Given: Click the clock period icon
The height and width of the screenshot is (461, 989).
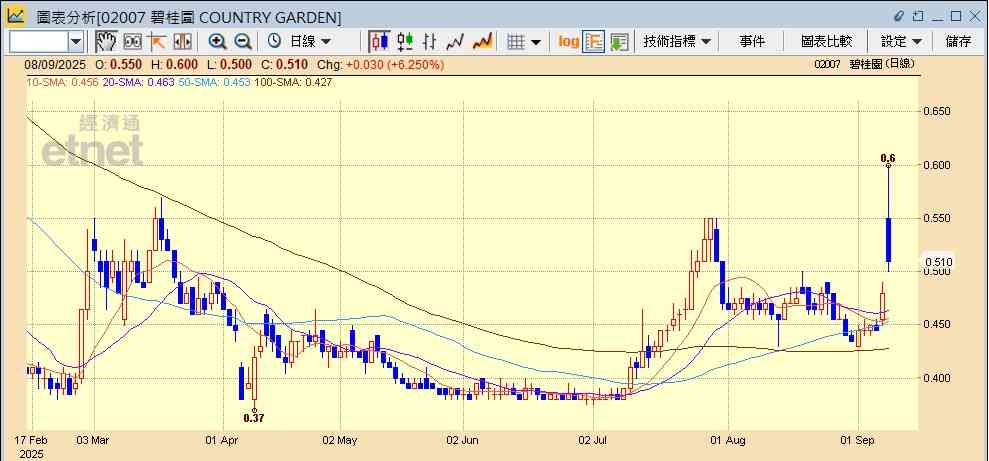Looking at the screenshot, I should pos(274,42).
